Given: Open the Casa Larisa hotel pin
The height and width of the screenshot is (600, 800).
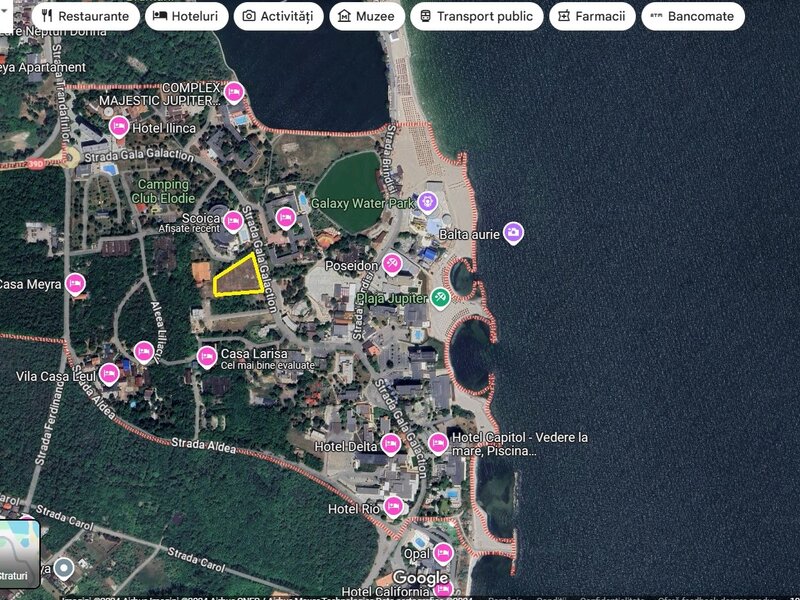Looking at the screenshot, I should [x=207, y=357].
